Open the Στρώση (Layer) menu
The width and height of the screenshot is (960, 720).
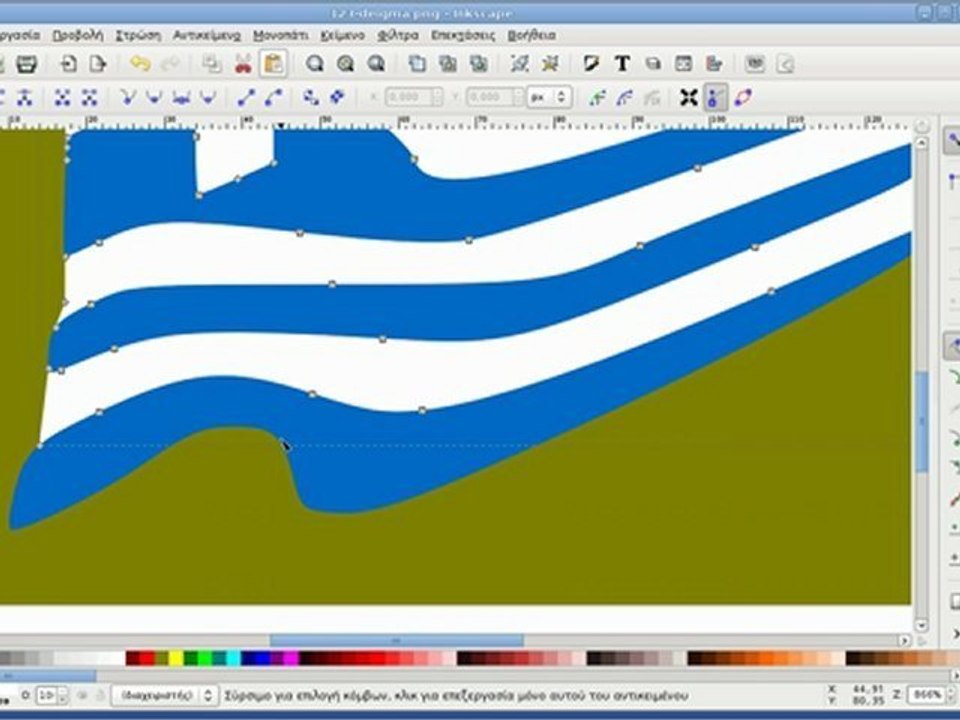[138, 36]
